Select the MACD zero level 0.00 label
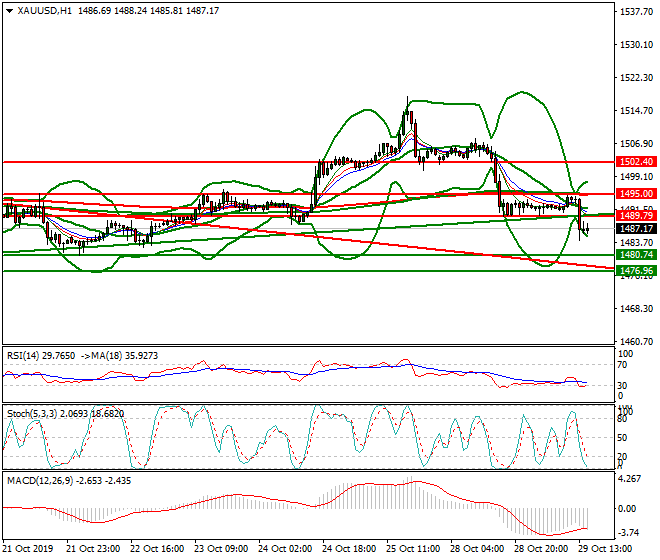Viewport: 660px width, 560px height. [x=627, y=509]
